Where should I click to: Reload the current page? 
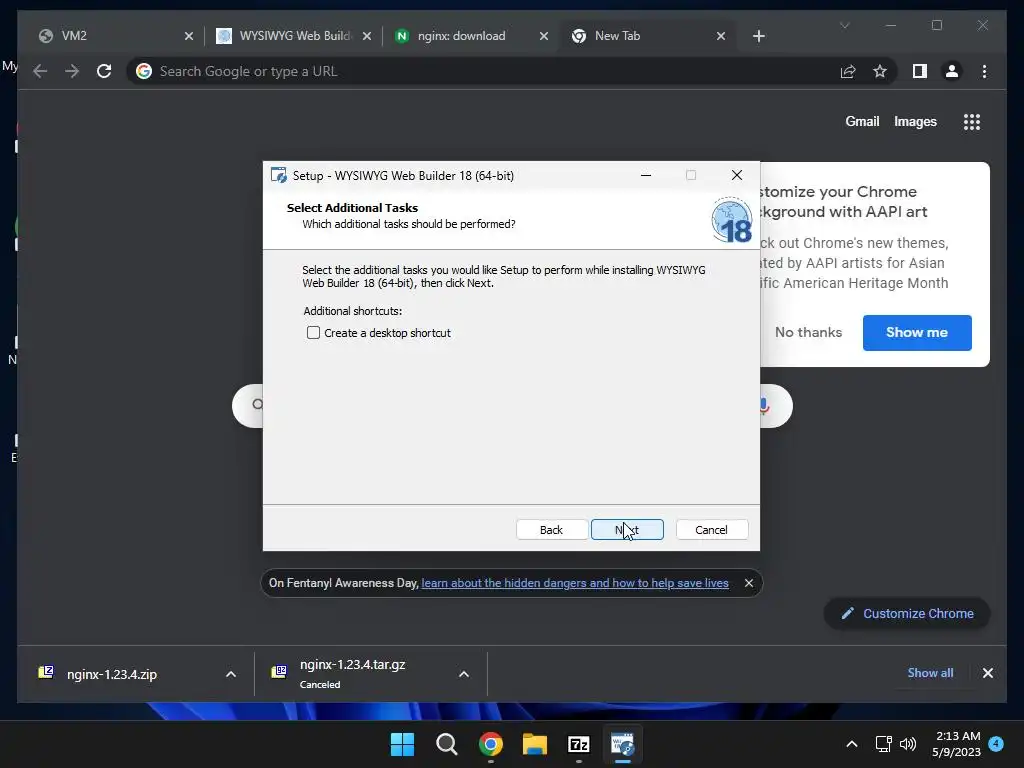point(104,71)
